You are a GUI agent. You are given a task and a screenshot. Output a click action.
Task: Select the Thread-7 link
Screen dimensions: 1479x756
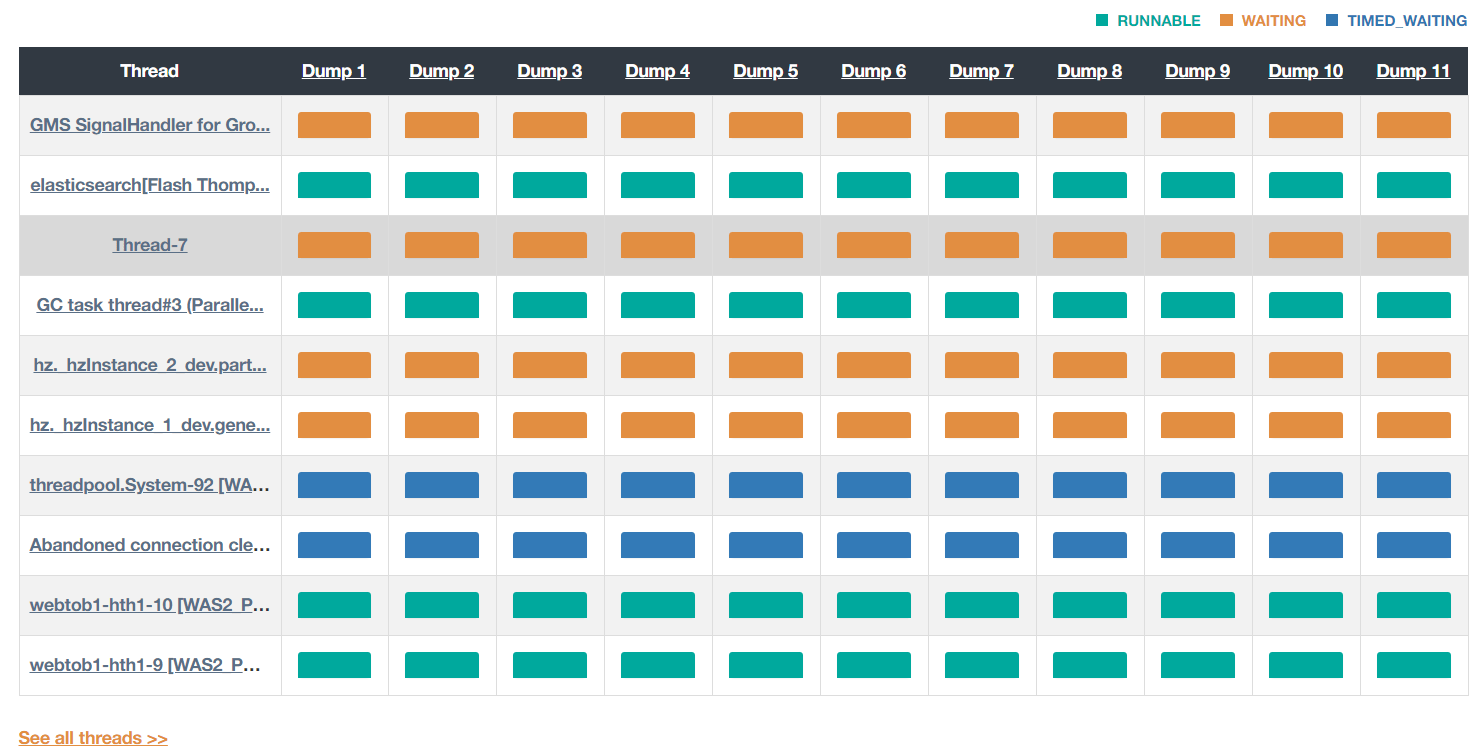click(150, 245)
